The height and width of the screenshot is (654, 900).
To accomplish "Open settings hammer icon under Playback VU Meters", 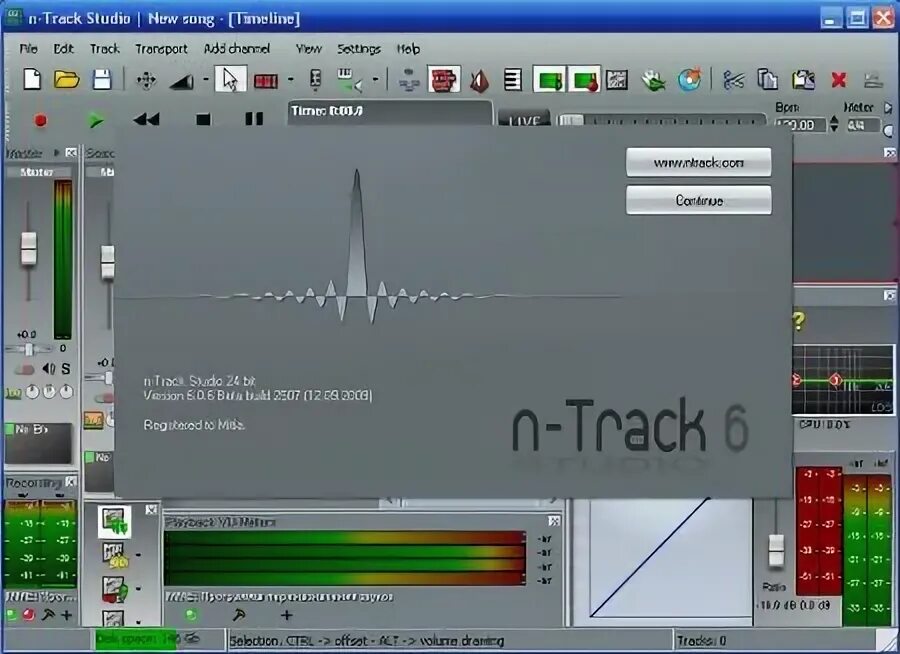I will pyautogui.click(x=239, y=615).
